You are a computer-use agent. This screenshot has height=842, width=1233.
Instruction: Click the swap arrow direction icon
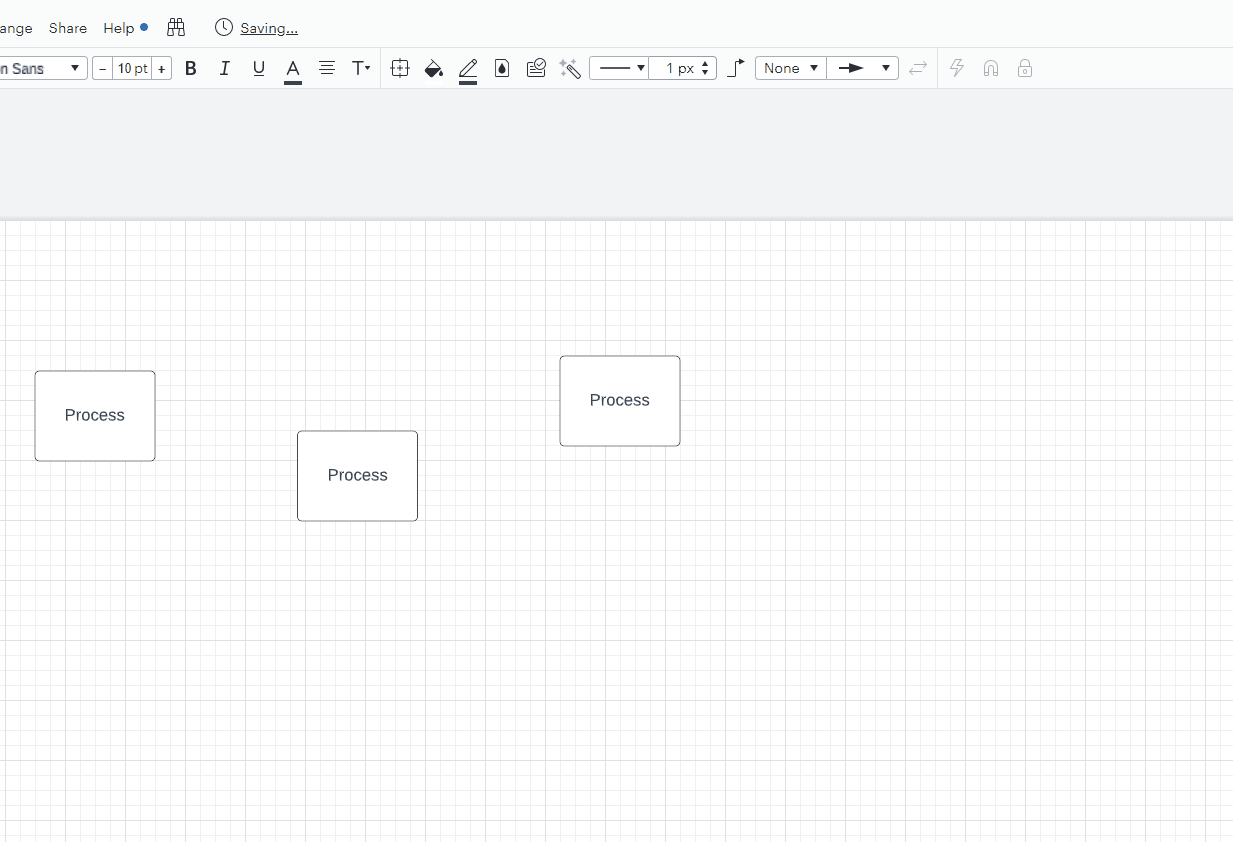[918, 68]
